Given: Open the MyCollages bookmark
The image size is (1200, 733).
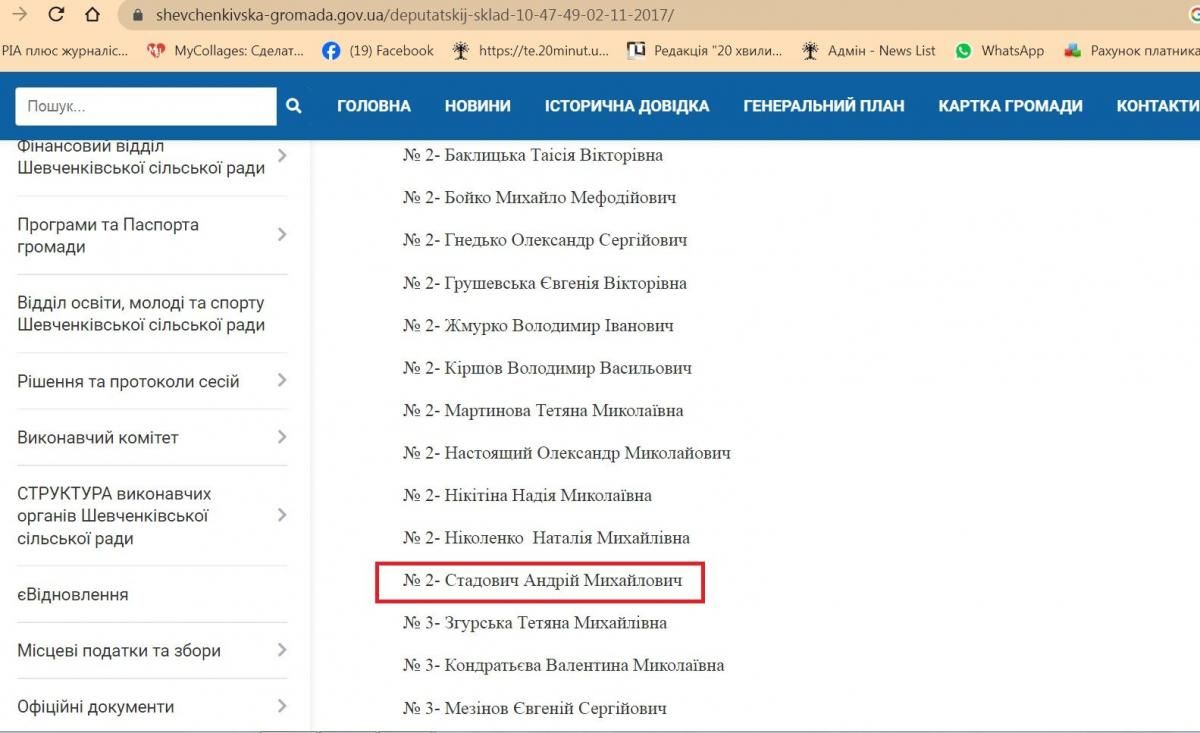Looking at the screenshot, I should (224, 50).
